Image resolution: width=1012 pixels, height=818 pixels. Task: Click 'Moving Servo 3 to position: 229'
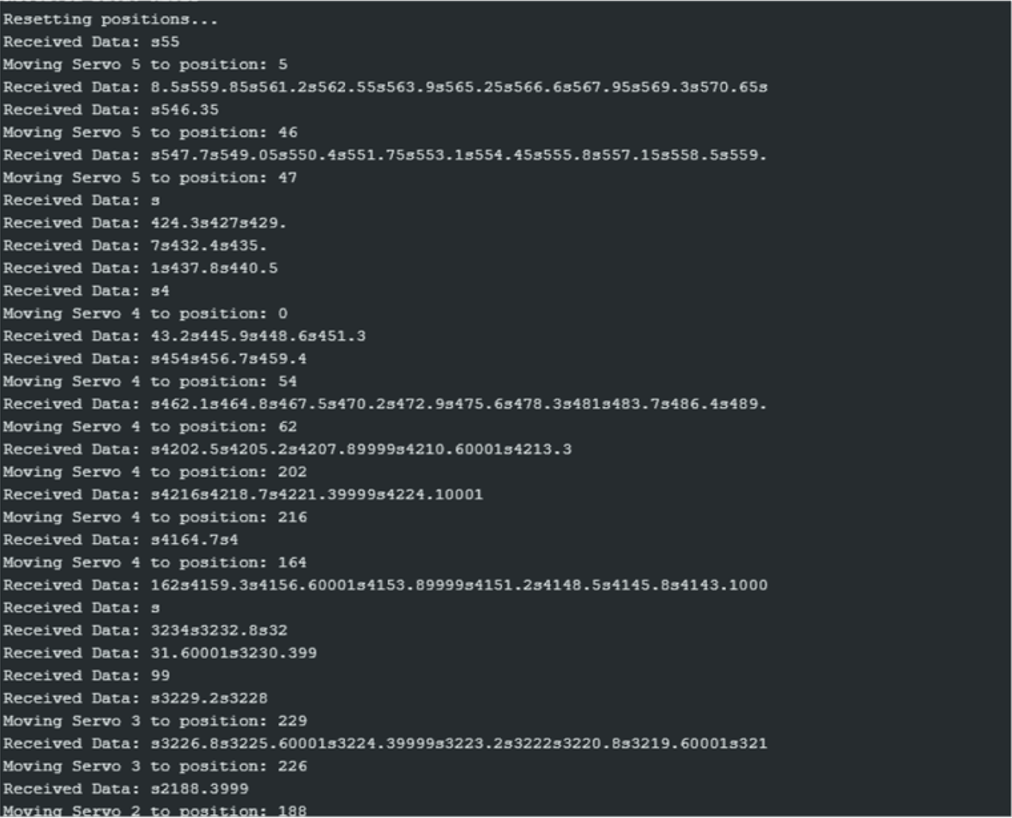tap(155, 721)
